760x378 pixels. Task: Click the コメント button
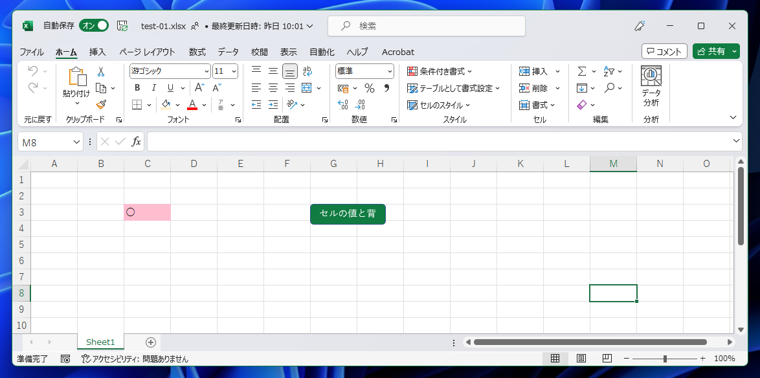664,51
